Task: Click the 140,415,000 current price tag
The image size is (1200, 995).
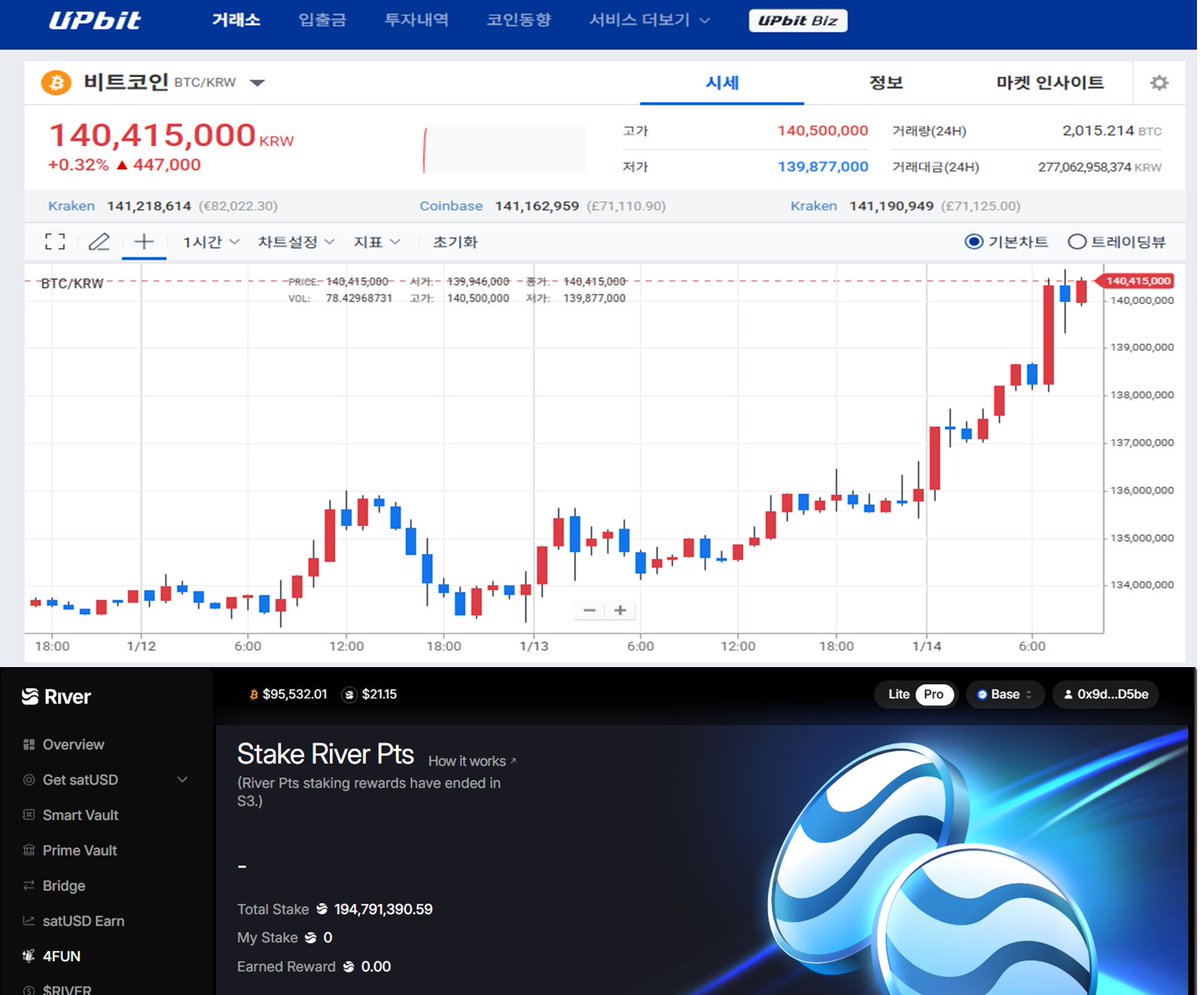Action: click(1135, 281)
